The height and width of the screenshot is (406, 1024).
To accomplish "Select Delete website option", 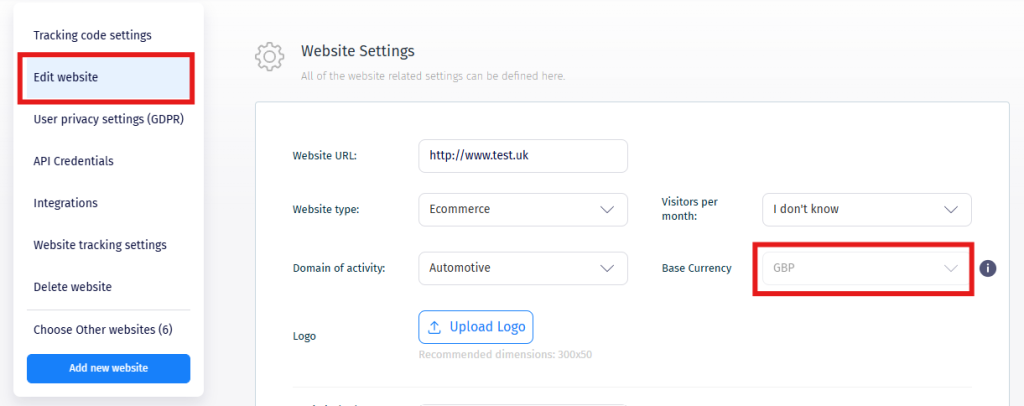I will 73,287.
